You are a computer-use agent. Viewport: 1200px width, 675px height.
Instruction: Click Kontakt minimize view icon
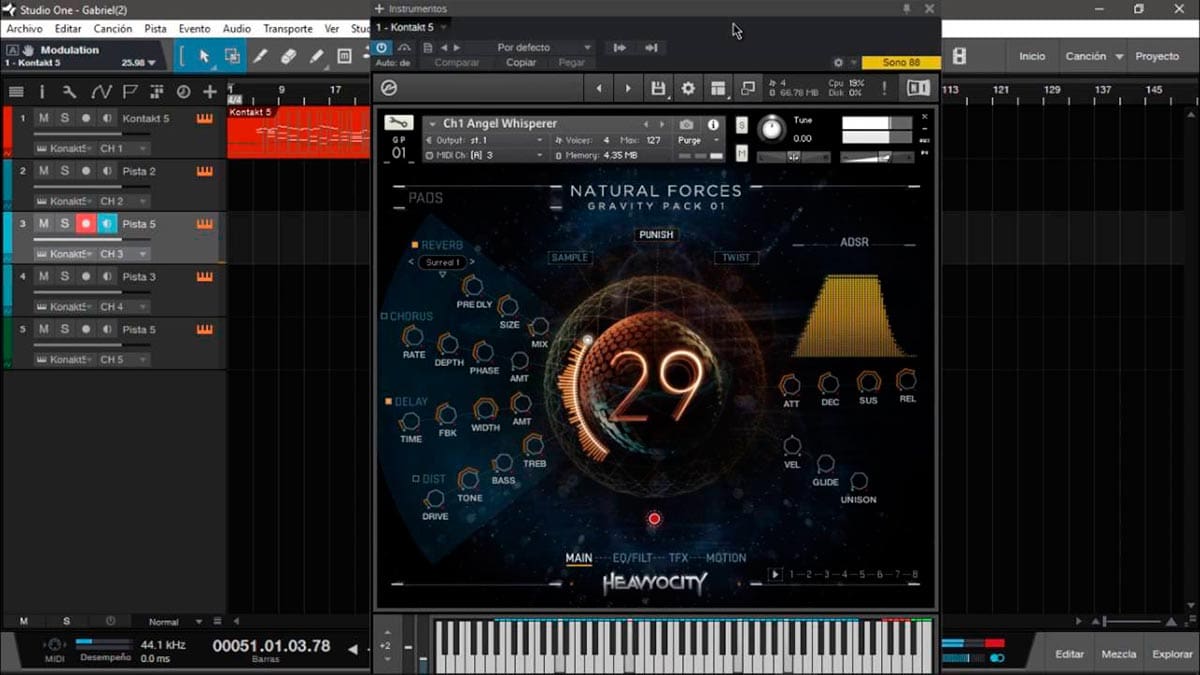pyautogui.click(x=748, y=88)
